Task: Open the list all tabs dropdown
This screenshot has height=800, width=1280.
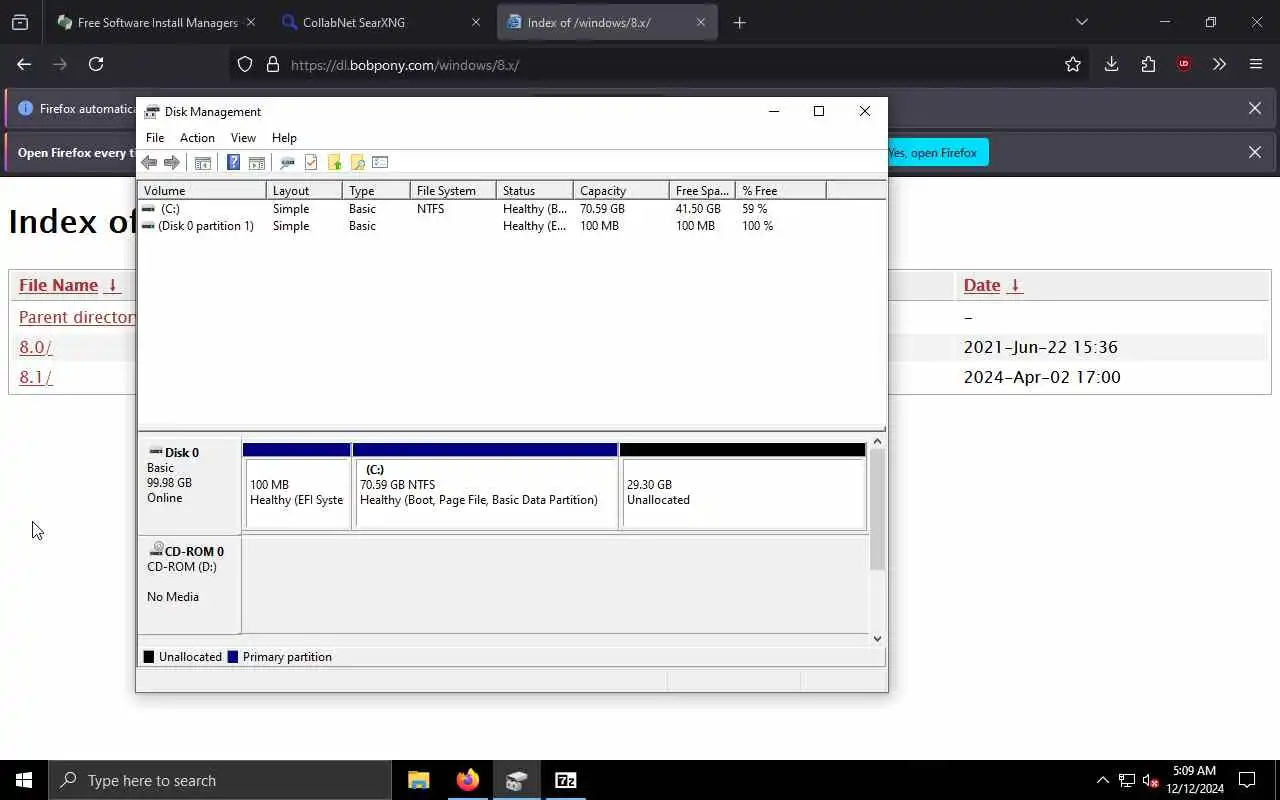Action: click(x=1081, y=22)
